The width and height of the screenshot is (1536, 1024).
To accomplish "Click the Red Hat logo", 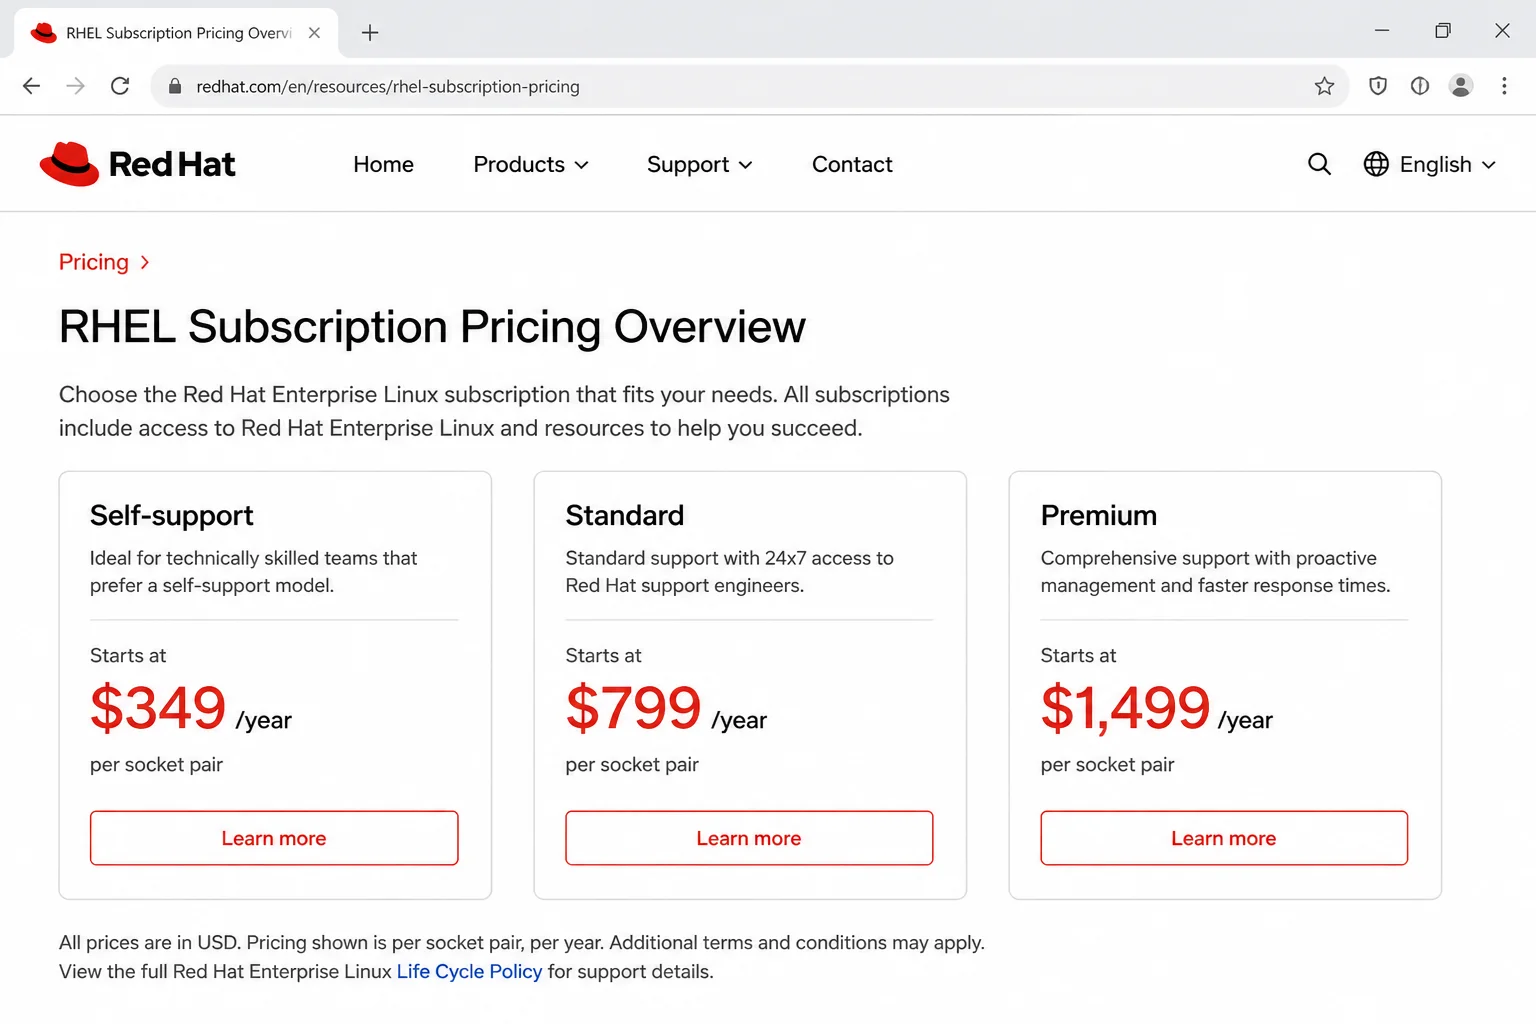I will [137, 164].
